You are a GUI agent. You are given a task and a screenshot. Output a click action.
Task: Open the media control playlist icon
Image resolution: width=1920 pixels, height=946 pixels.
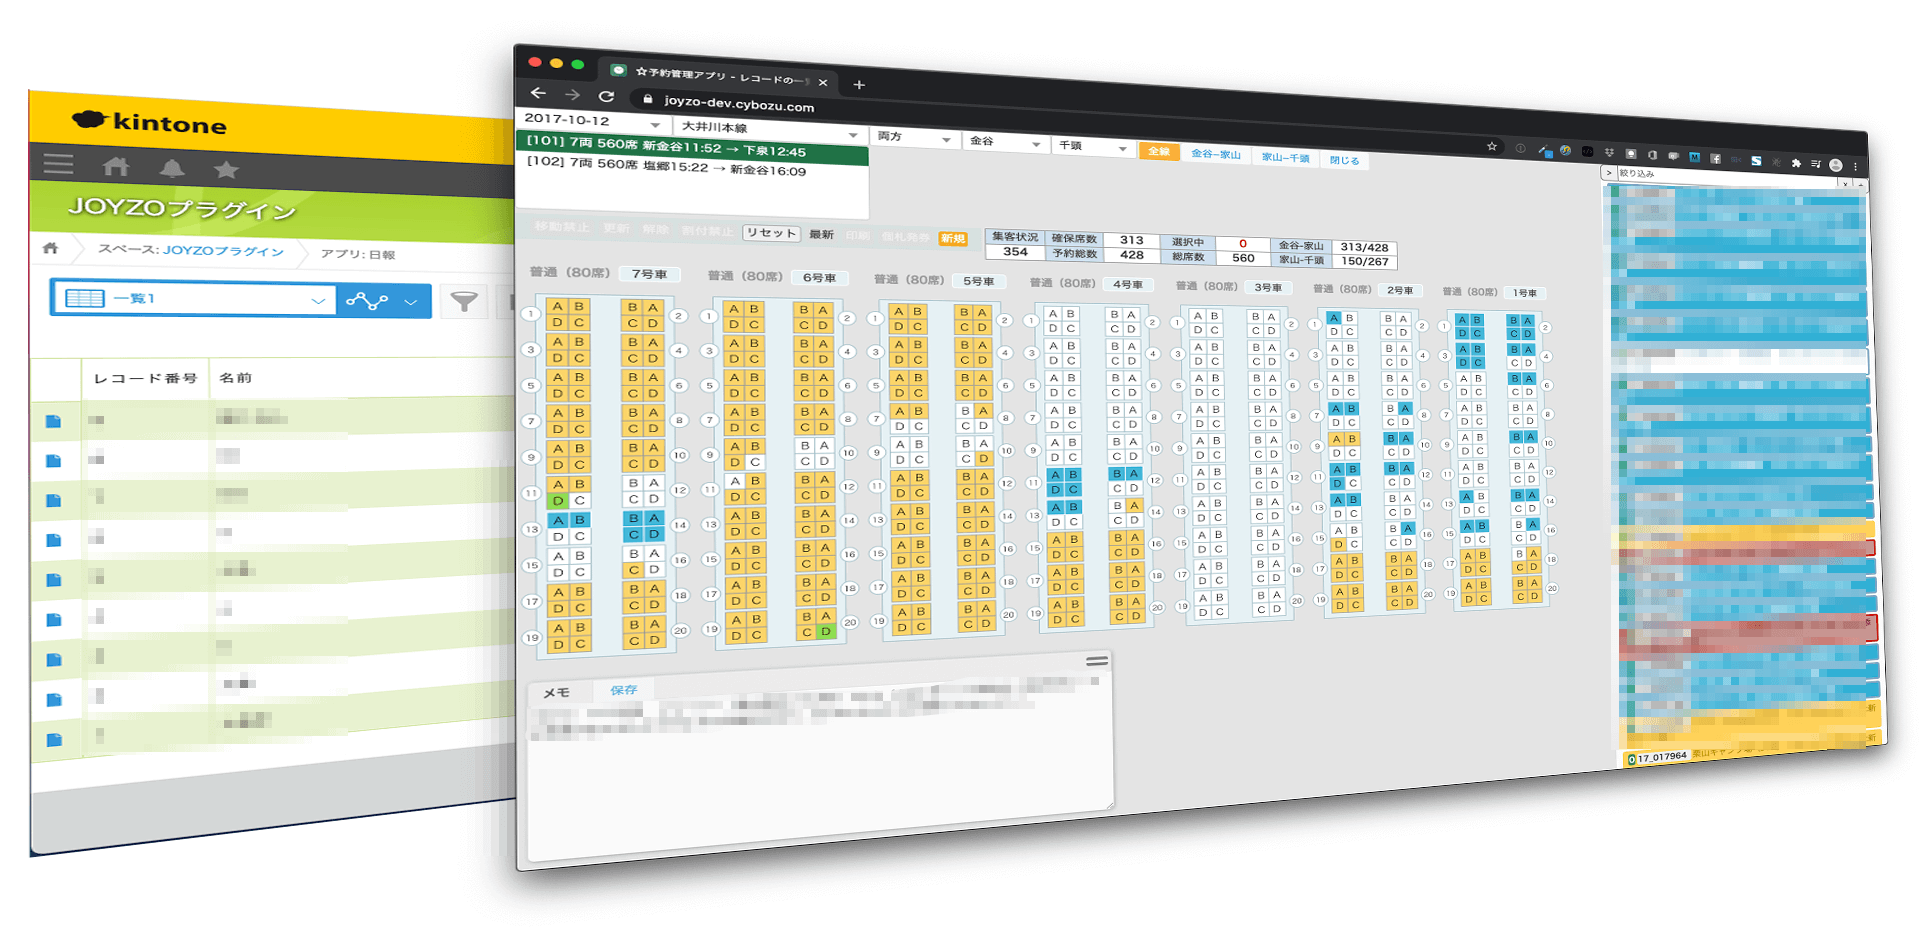coord(1816,163)
